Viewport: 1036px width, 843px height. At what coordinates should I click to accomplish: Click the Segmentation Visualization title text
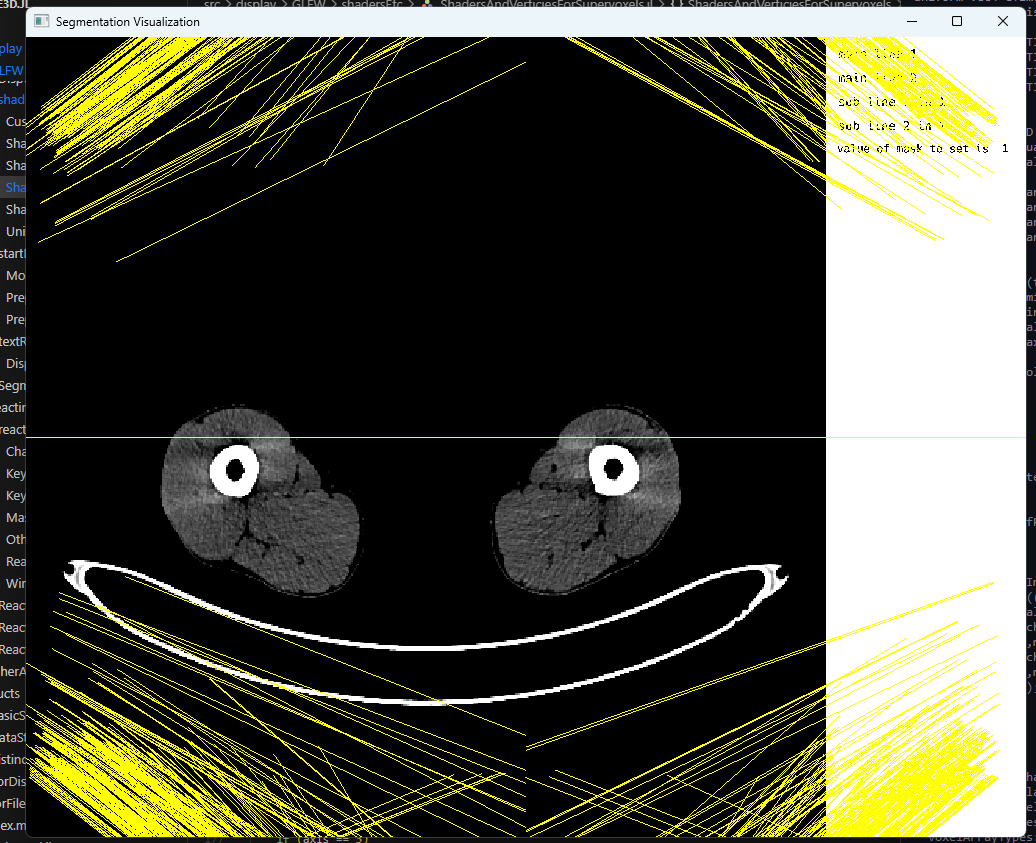127,21
